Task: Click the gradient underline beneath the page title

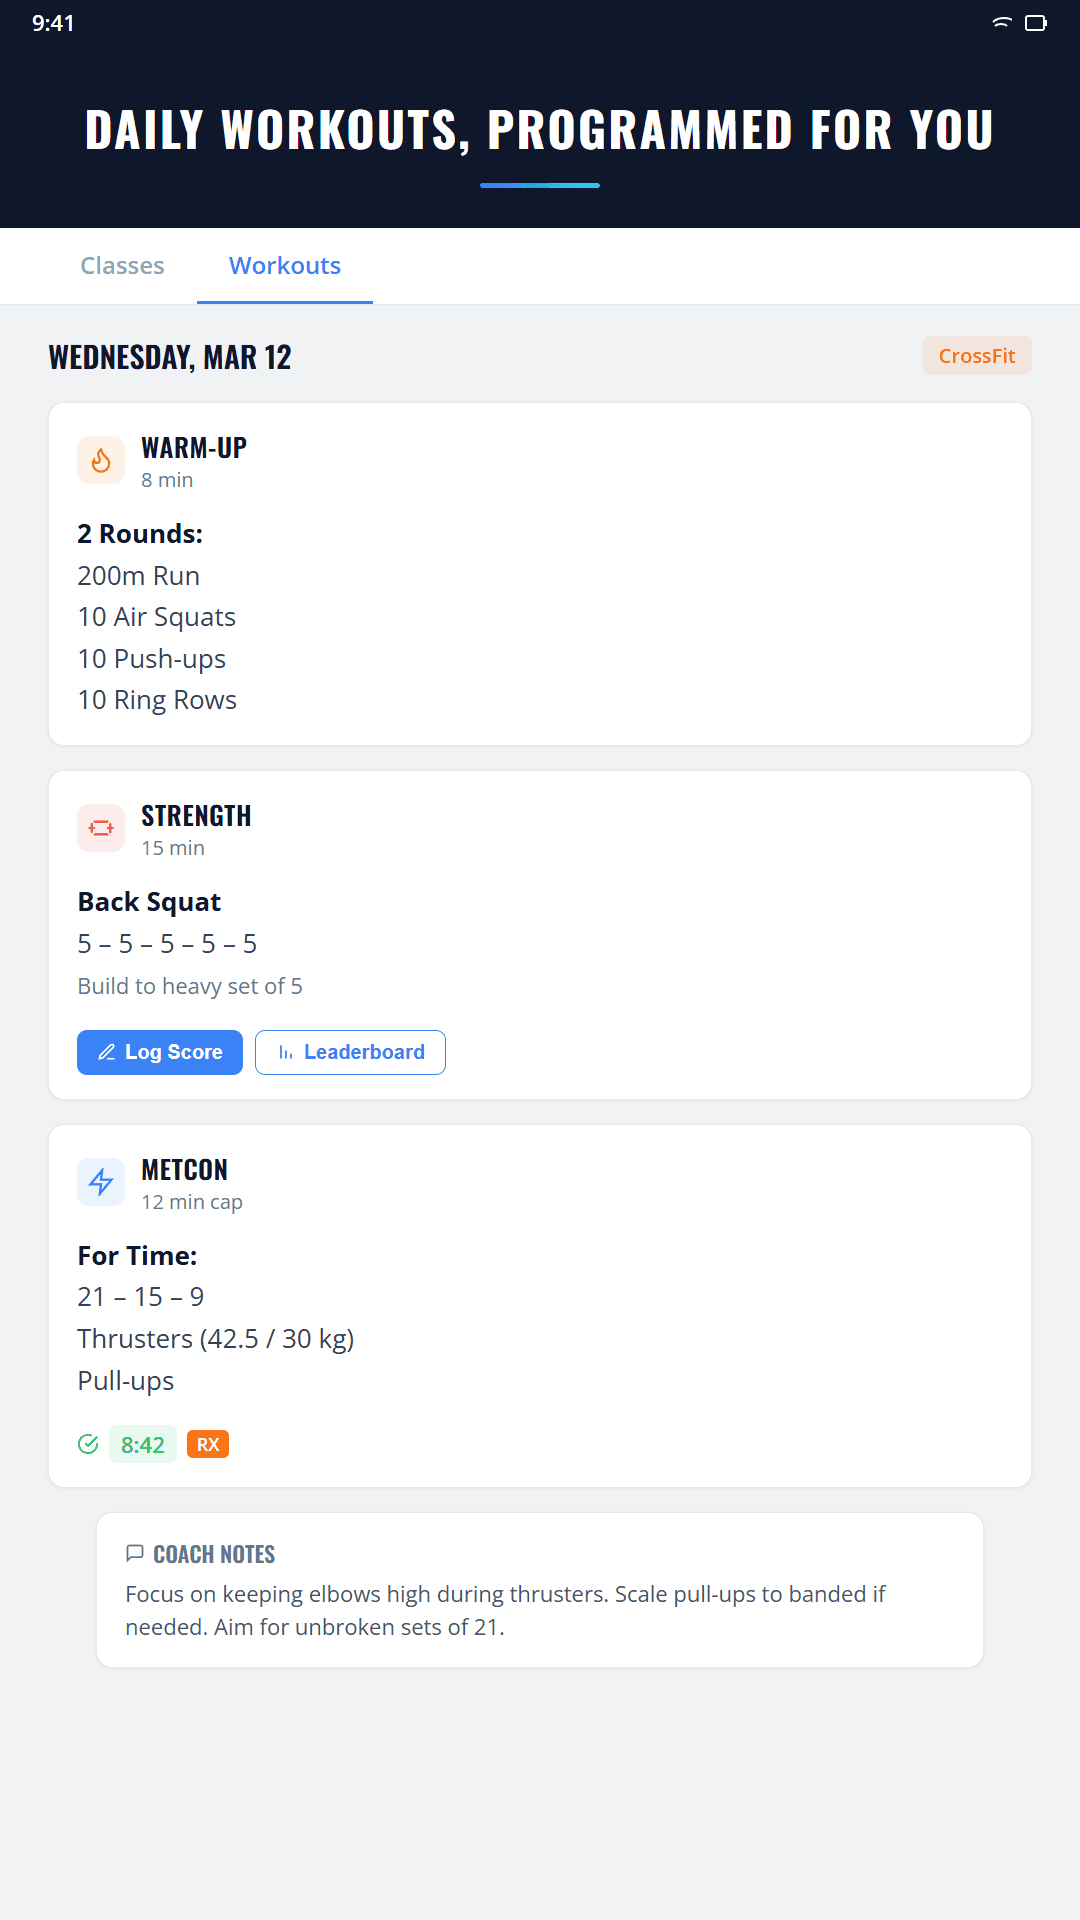Action: (x=540, y=184)
